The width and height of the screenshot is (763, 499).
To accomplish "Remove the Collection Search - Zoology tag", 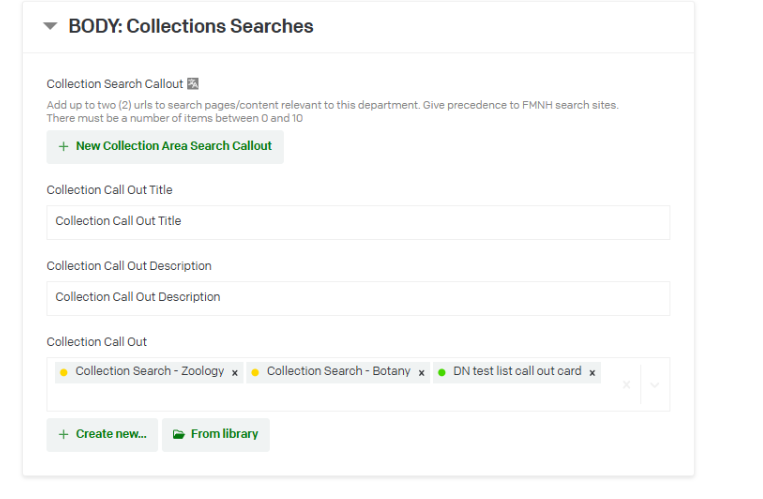I will click(235, 372).
